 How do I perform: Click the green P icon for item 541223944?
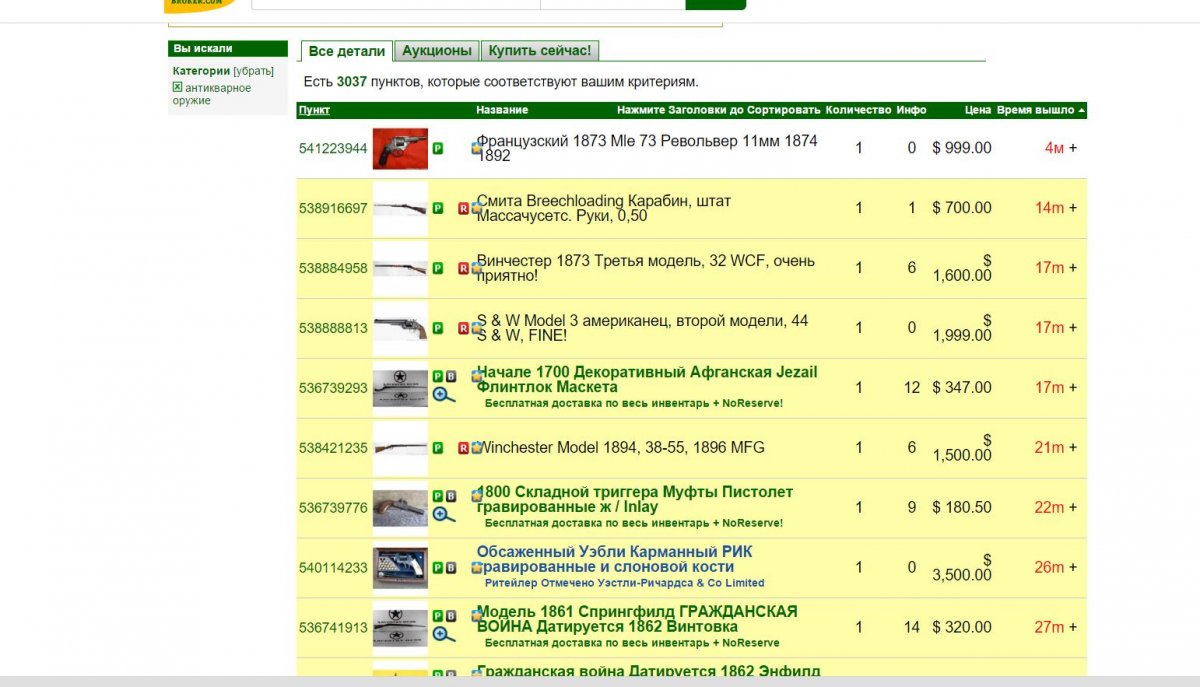pos(437,148)
